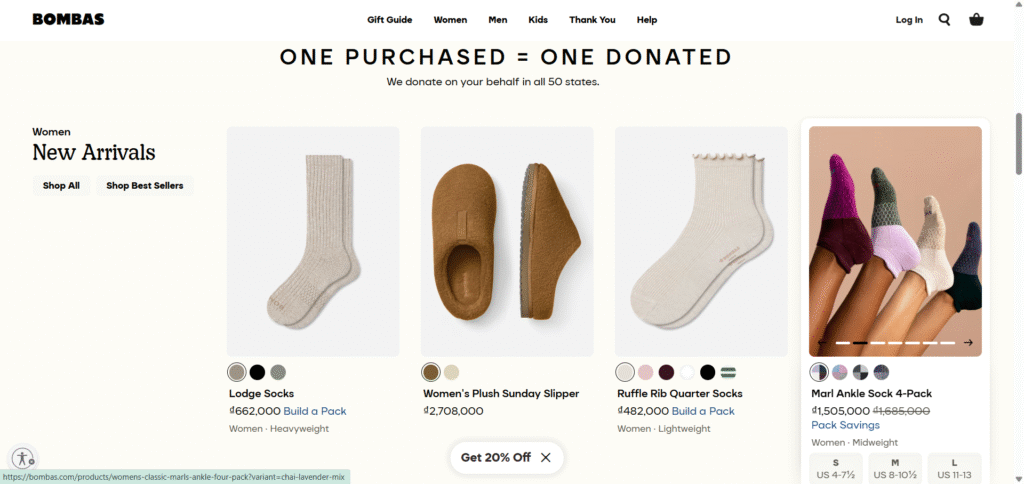Open the Gift Guide menu
1024x484 pixels.
tap(389, 19)
